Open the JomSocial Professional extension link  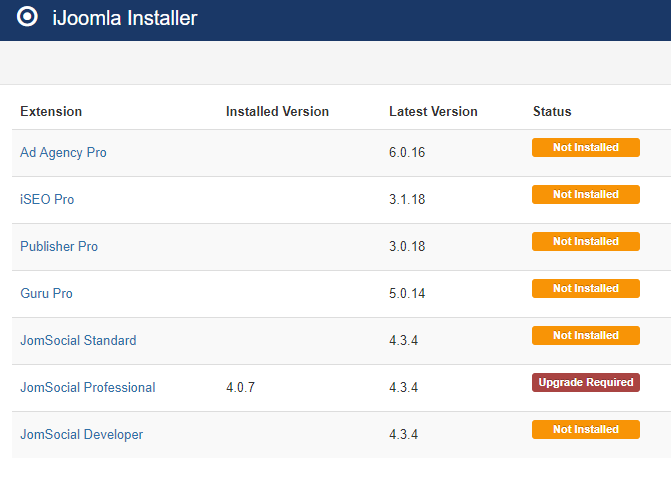click(x=88, y=388)
